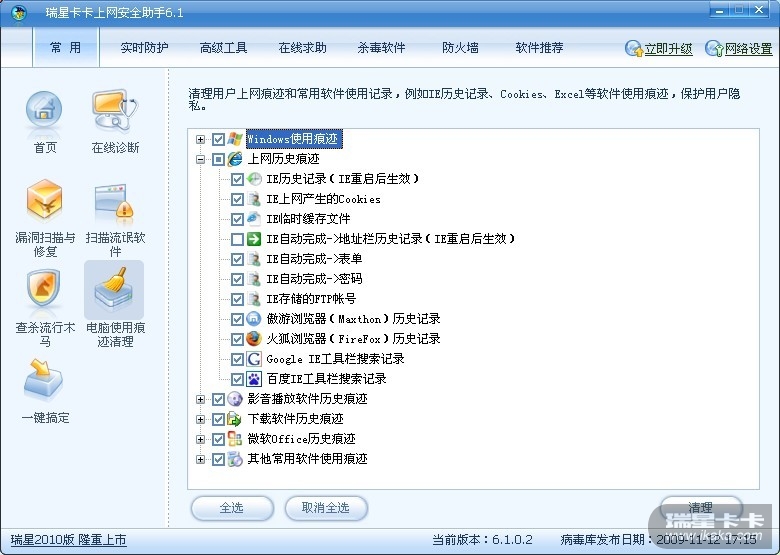780x555 pixels.
Task: Uncheck IE存储的FTP帐号 checkbox
Action: pyautogui.click(x=237, y=298)
